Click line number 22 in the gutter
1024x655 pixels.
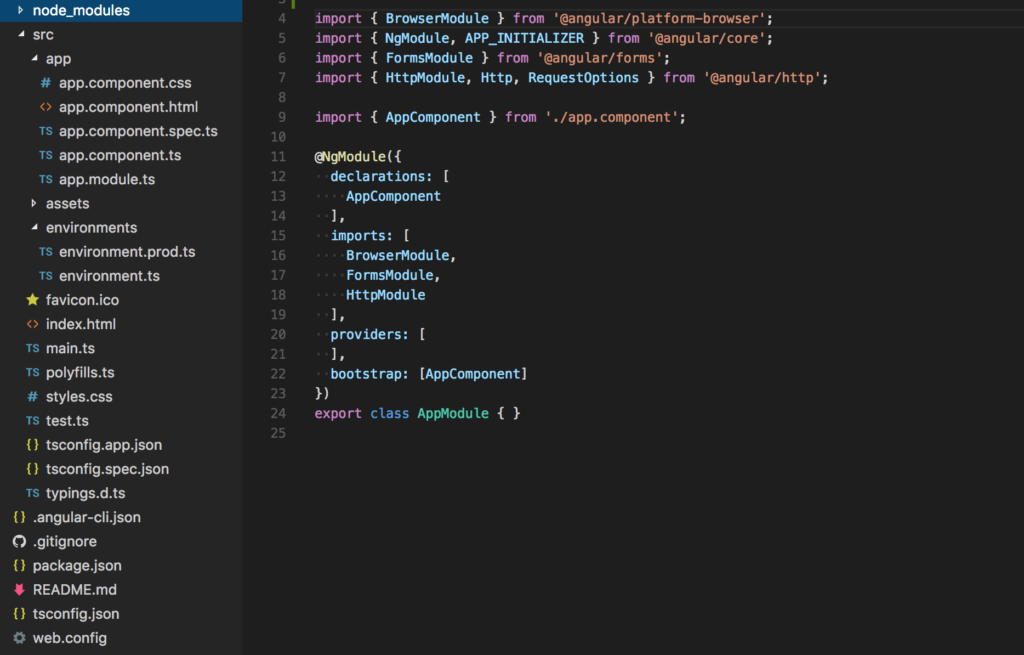pos(277,374)
